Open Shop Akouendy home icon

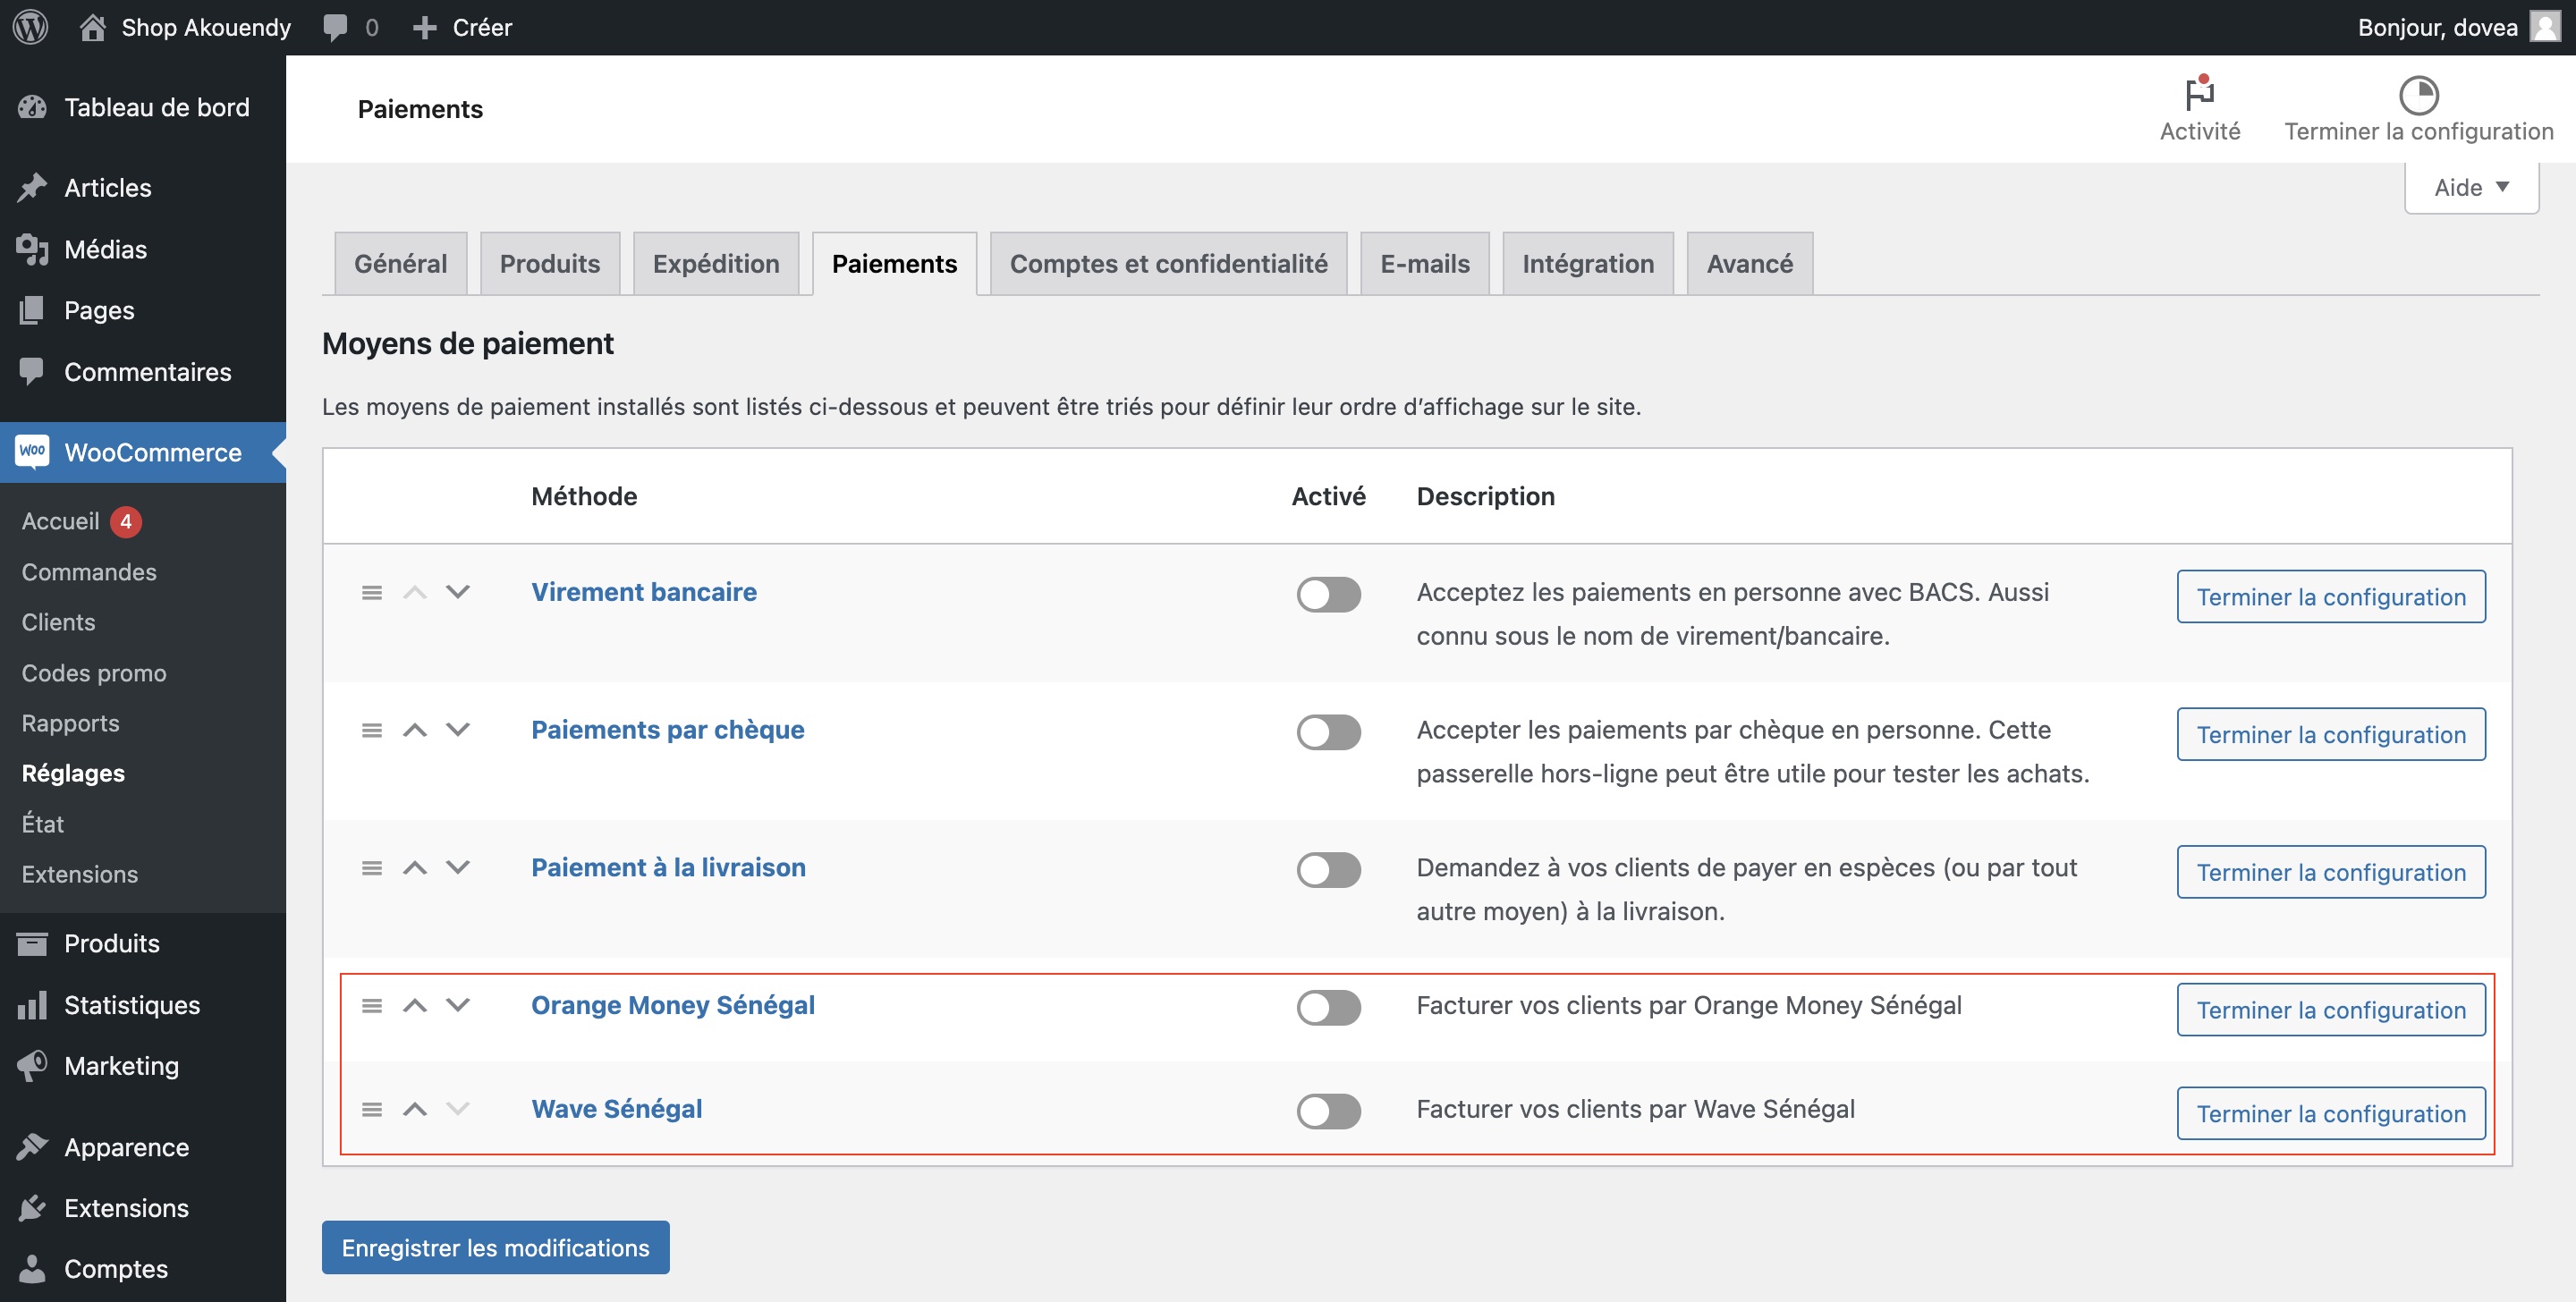click(92, 27)
